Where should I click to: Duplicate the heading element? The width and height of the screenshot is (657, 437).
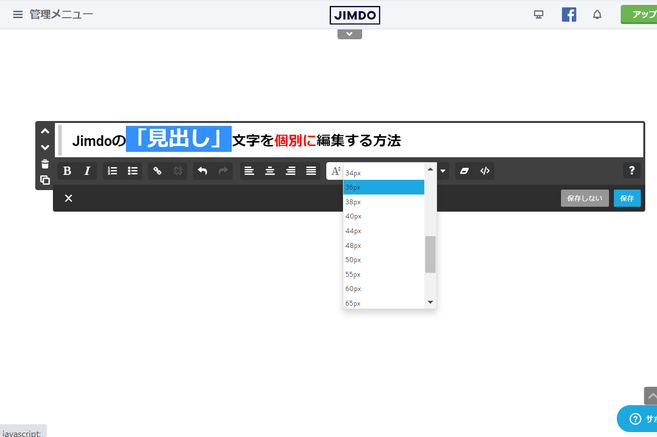pyautogui.click(x=45, y=180)
